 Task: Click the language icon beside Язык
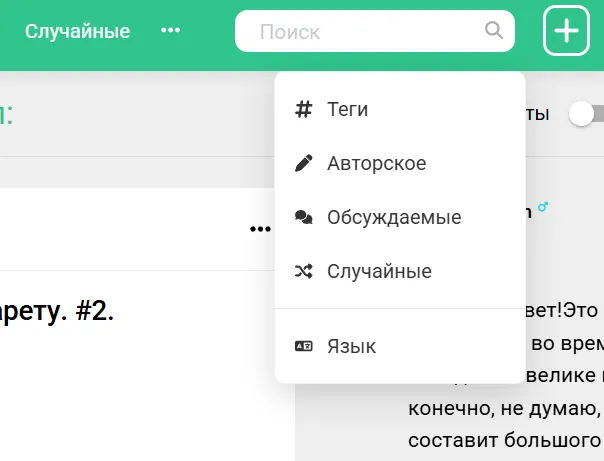(x=304, y=346)
